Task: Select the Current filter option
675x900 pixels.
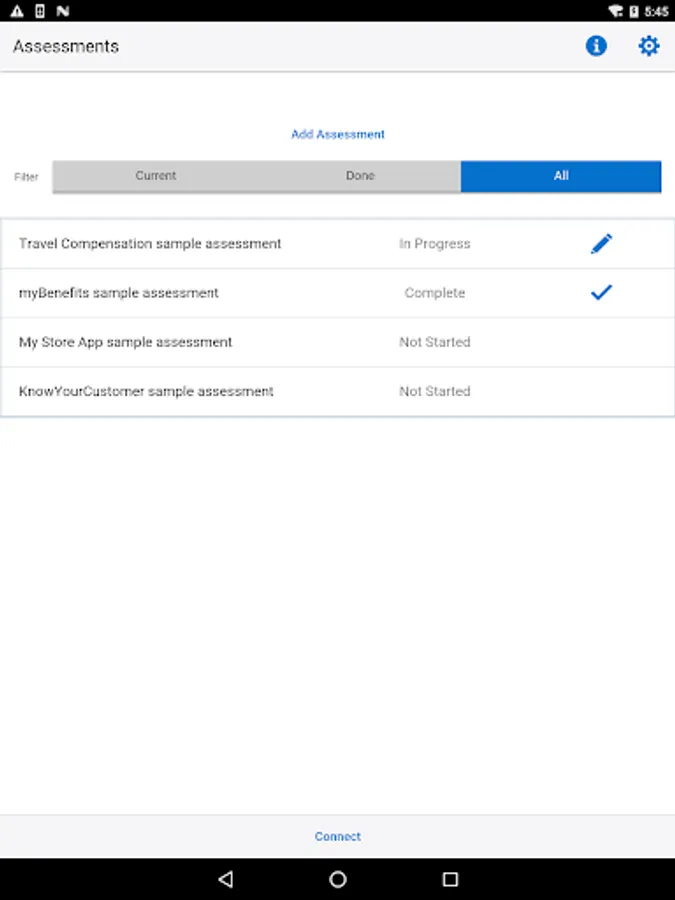Action: pos(156,176)
